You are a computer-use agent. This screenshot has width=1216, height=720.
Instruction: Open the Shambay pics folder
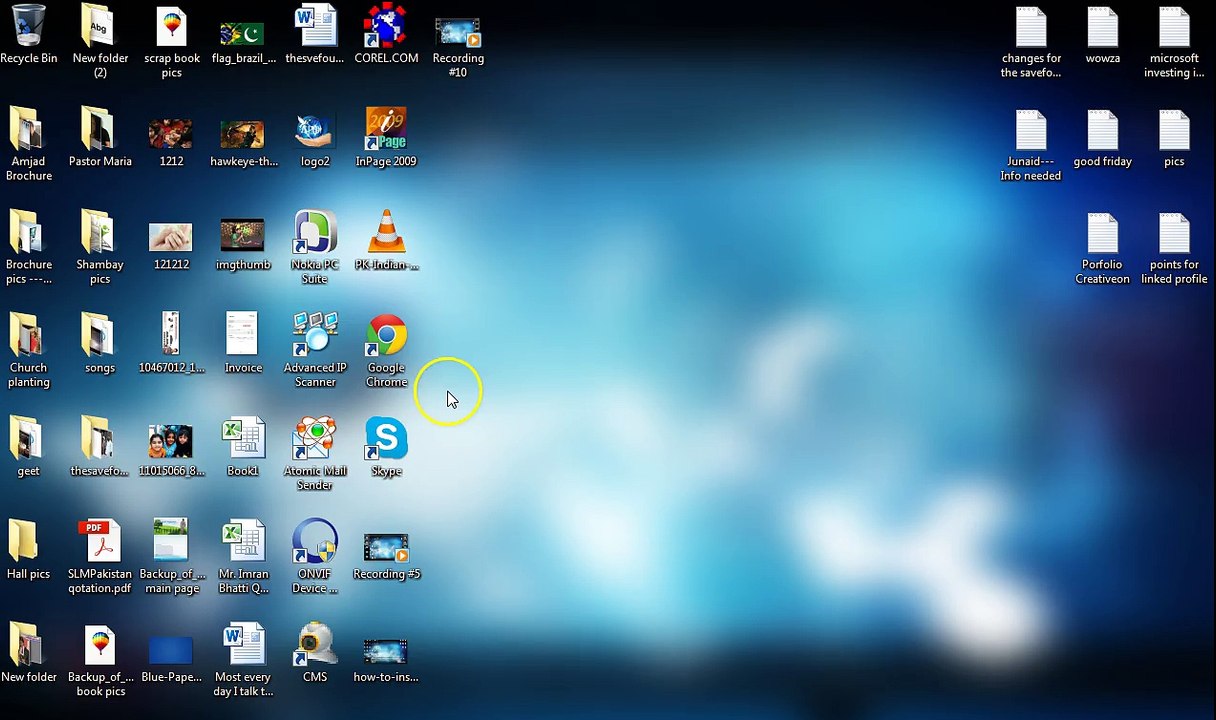point(99,233)
